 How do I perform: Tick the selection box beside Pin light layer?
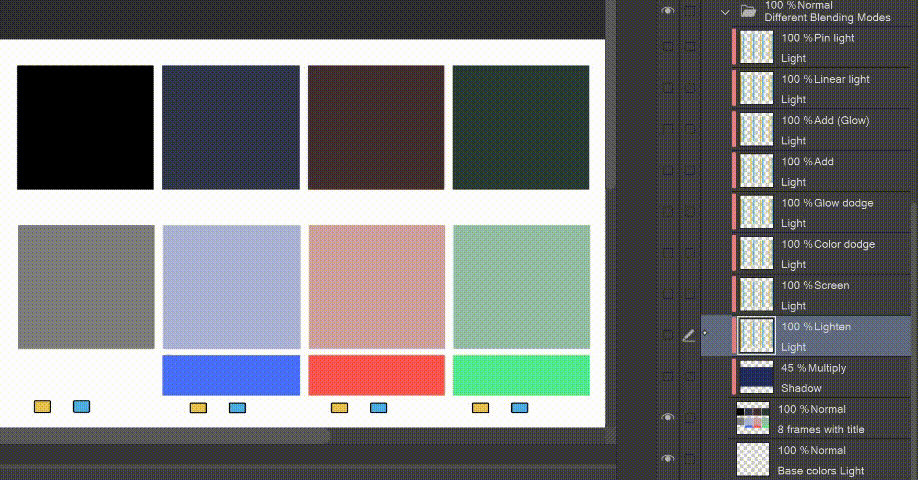[690, 47]
